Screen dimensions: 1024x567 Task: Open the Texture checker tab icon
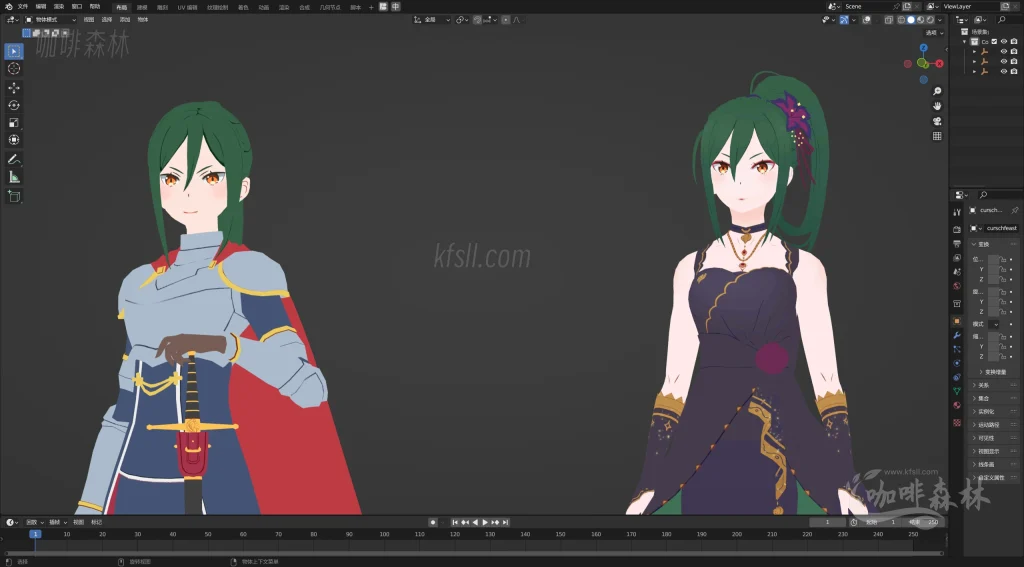tap(957, 422)
